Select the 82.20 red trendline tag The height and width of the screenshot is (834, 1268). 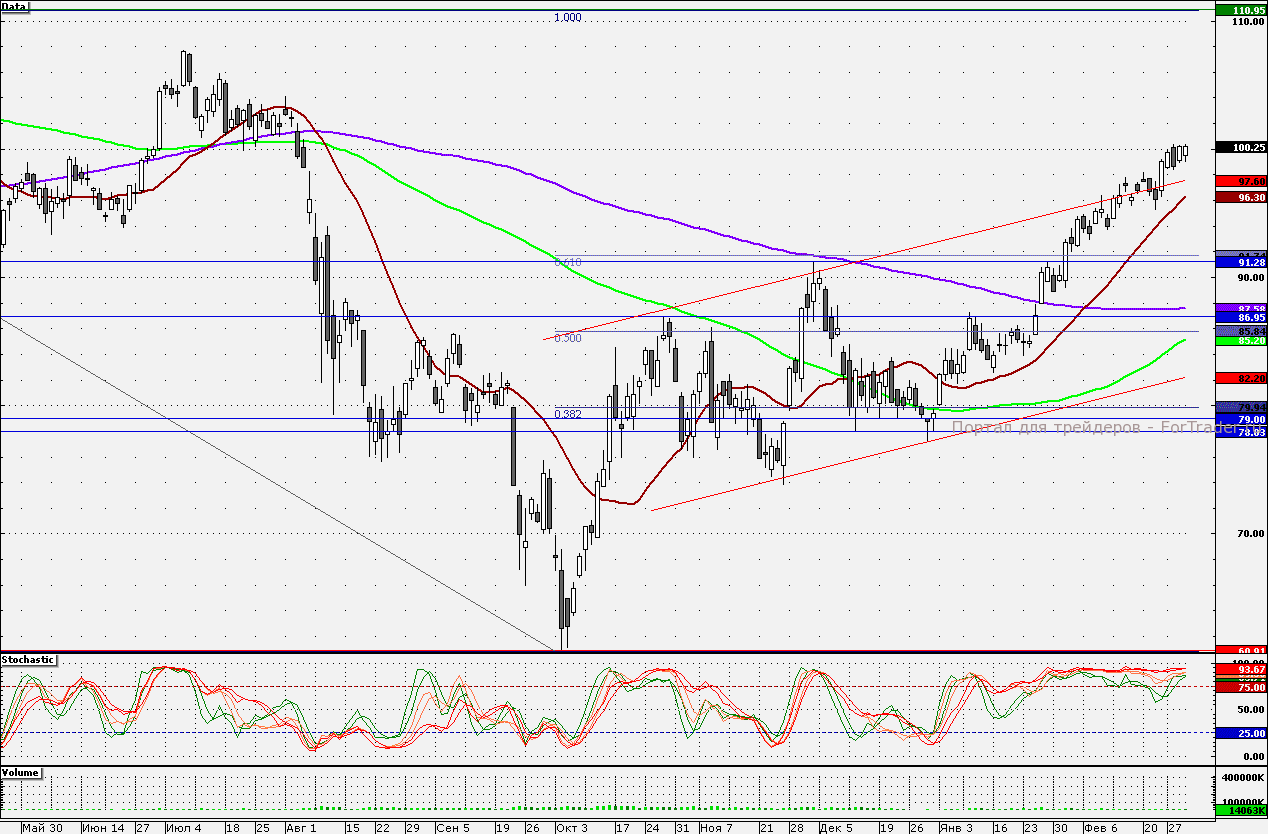[1240, 379]
